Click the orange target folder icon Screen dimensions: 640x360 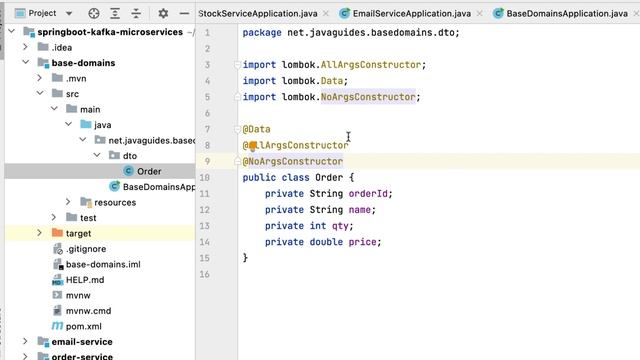pos(57,233)
